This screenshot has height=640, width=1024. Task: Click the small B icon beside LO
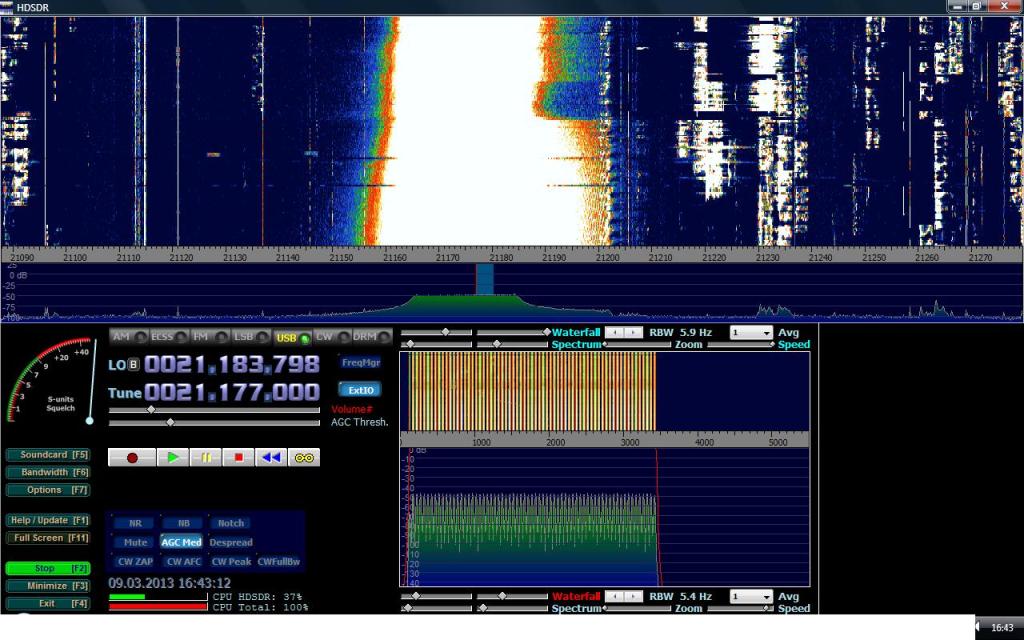(134, 365)
